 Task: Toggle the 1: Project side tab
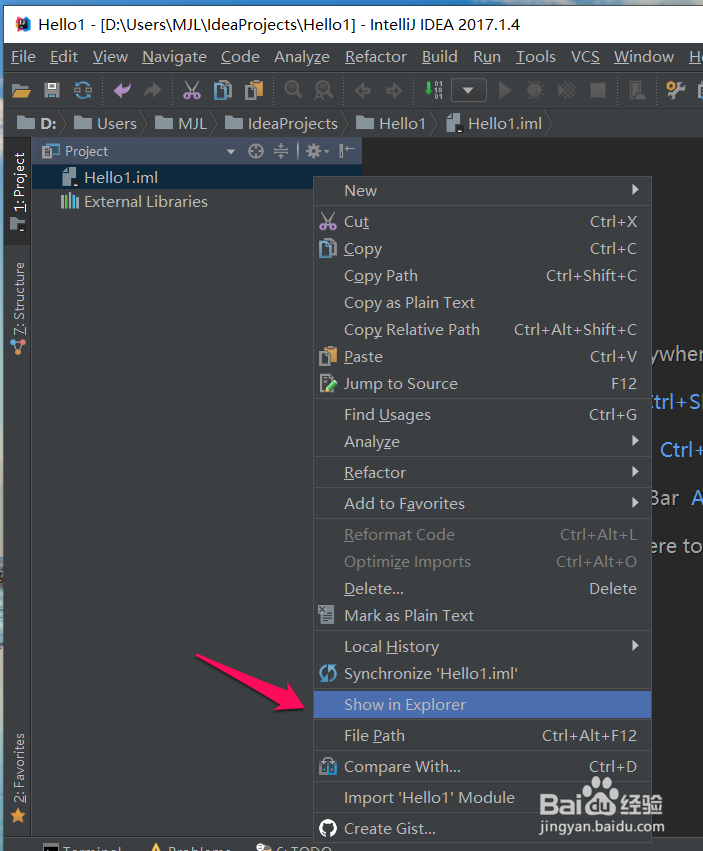pos(18,192)
